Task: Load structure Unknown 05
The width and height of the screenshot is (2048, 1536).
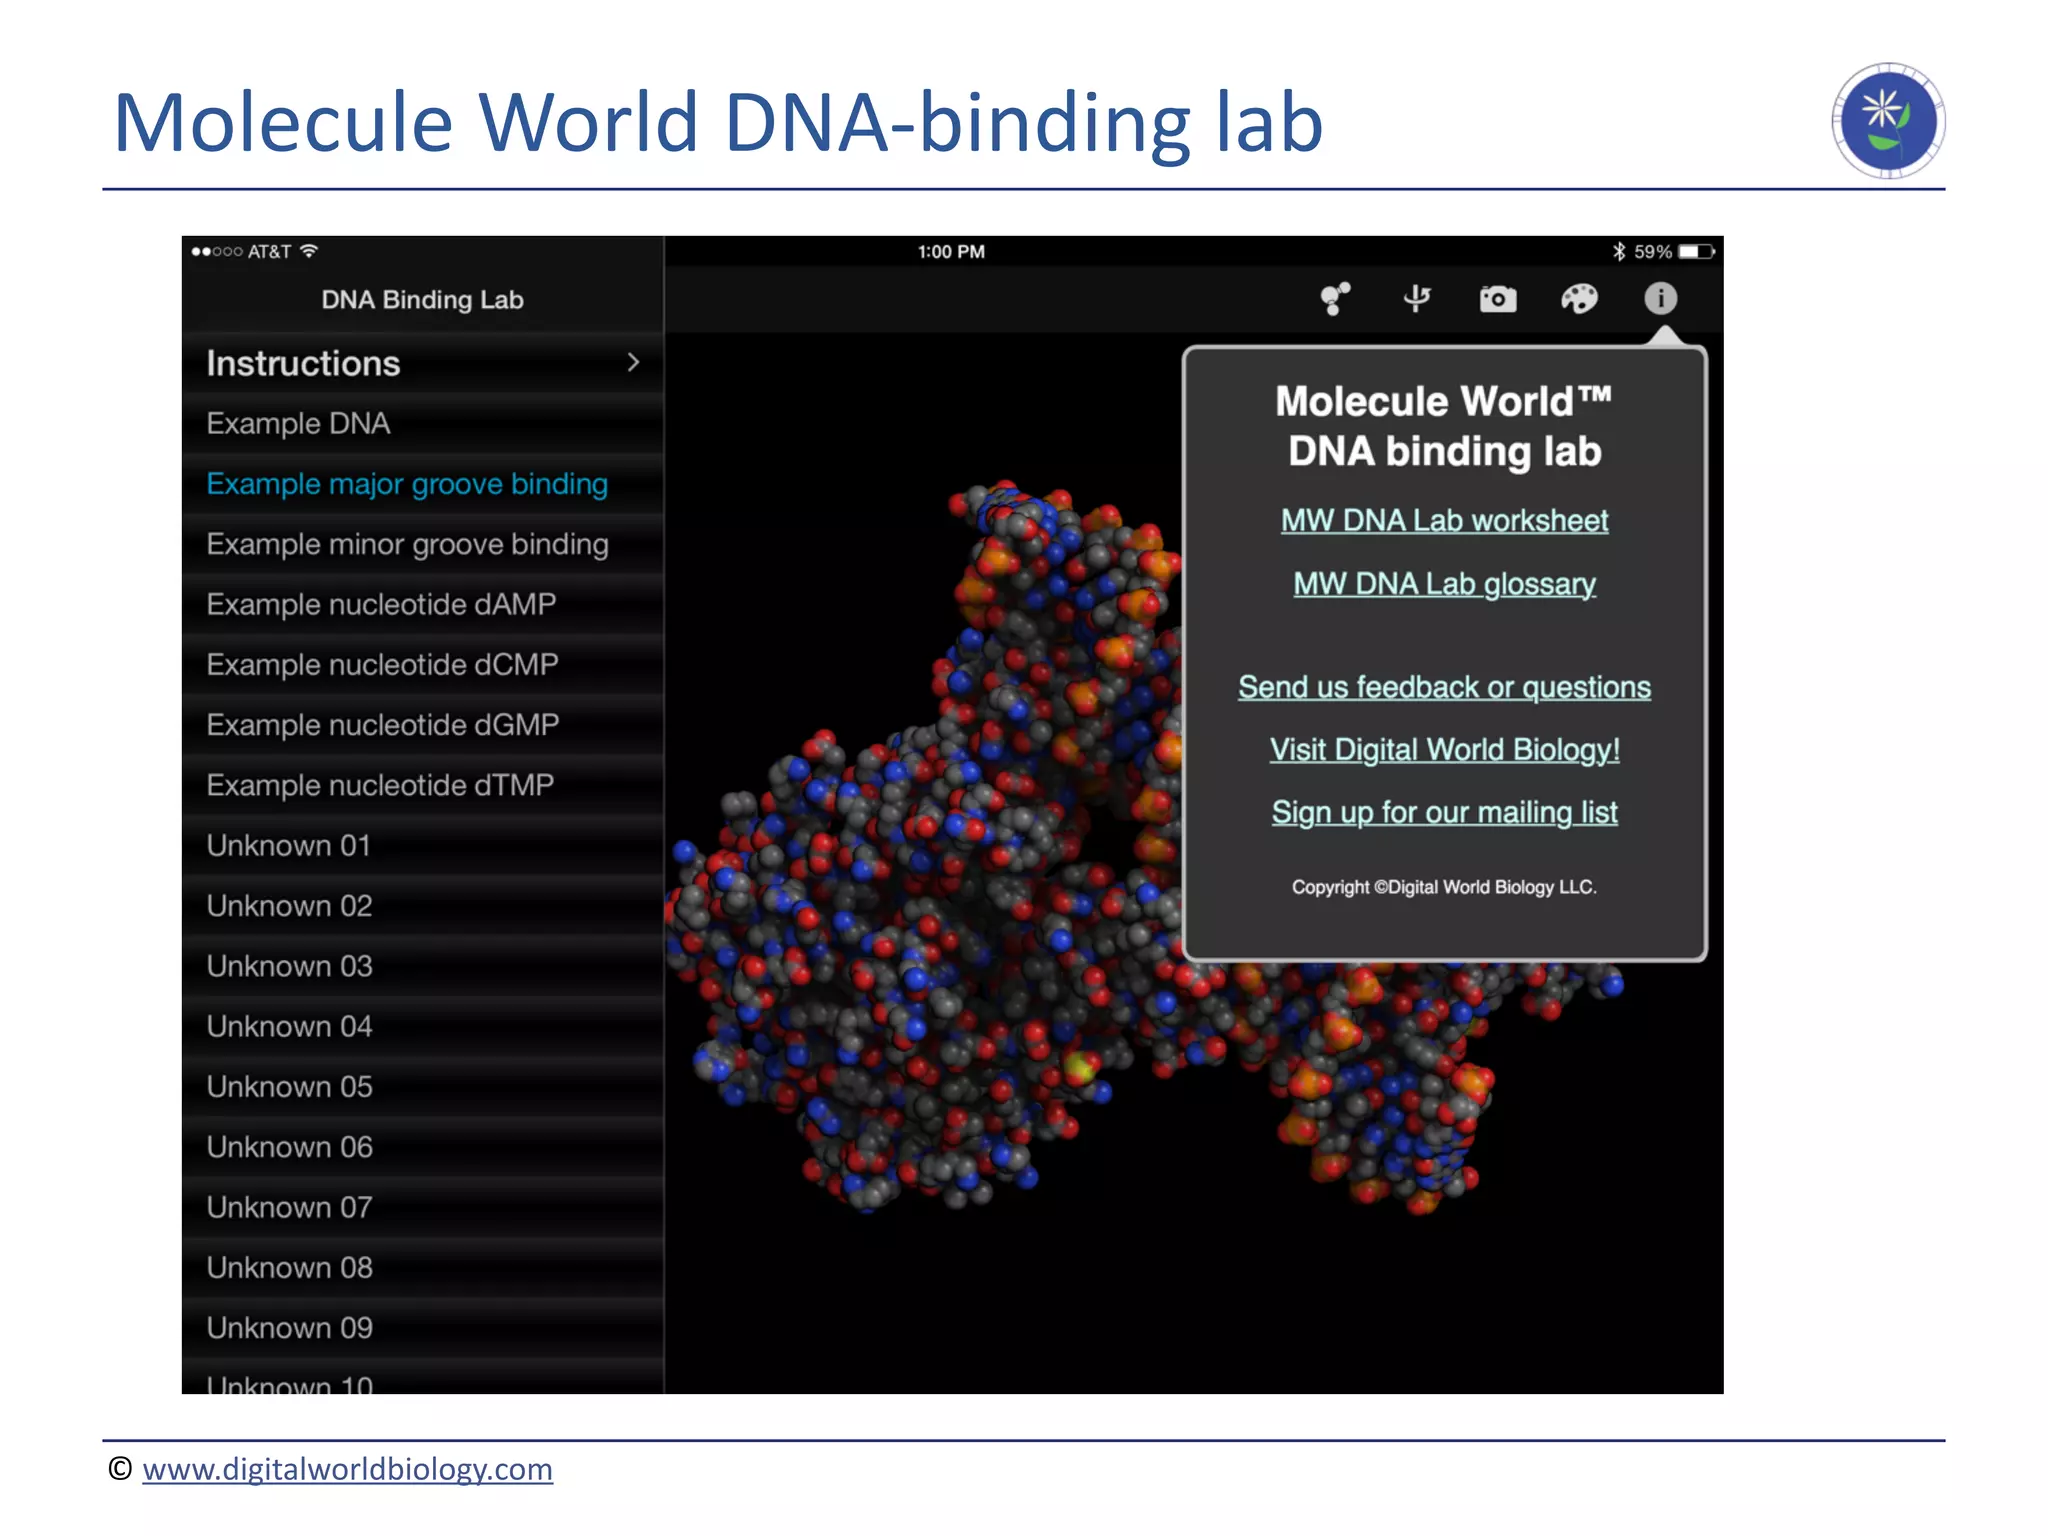Action: tap(423, 1086)
